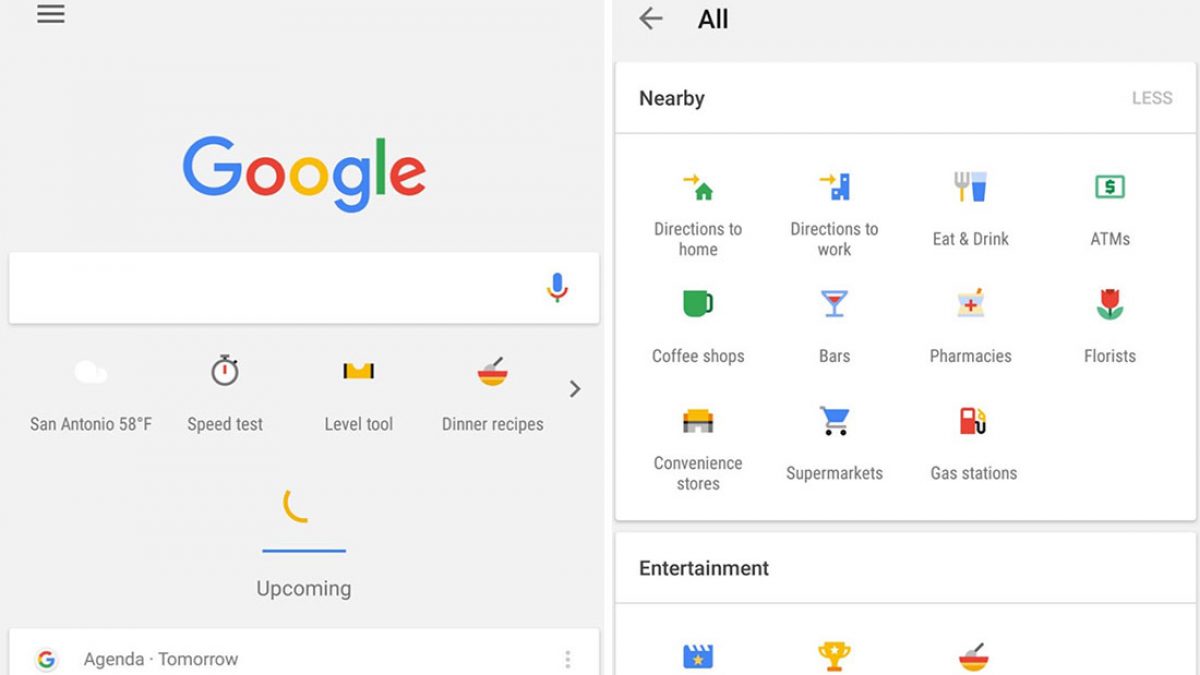This screenshot has width=1200, height=675.
Task: Open the Agenda Tomorrow card
Action: [304, 652]
